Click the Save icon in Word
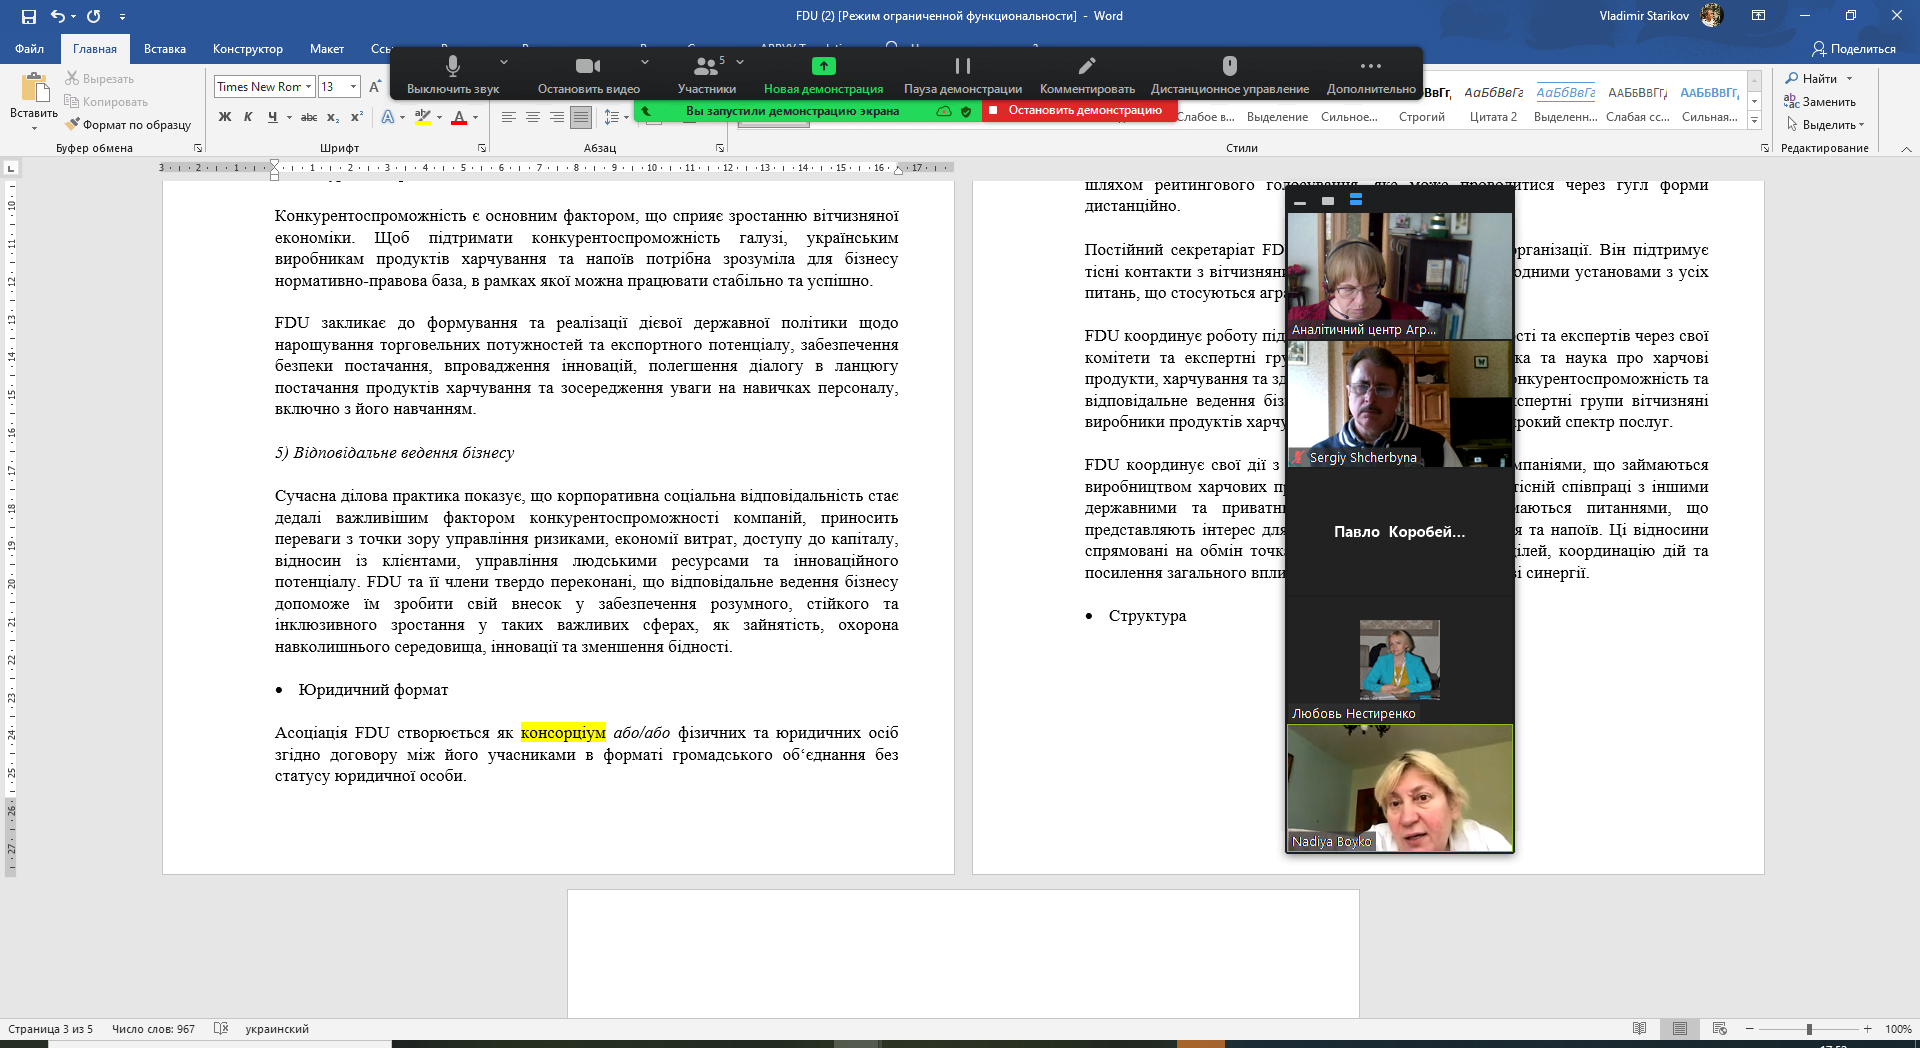The width and height of the screenshot is (1920, 1048). (28, 16)
